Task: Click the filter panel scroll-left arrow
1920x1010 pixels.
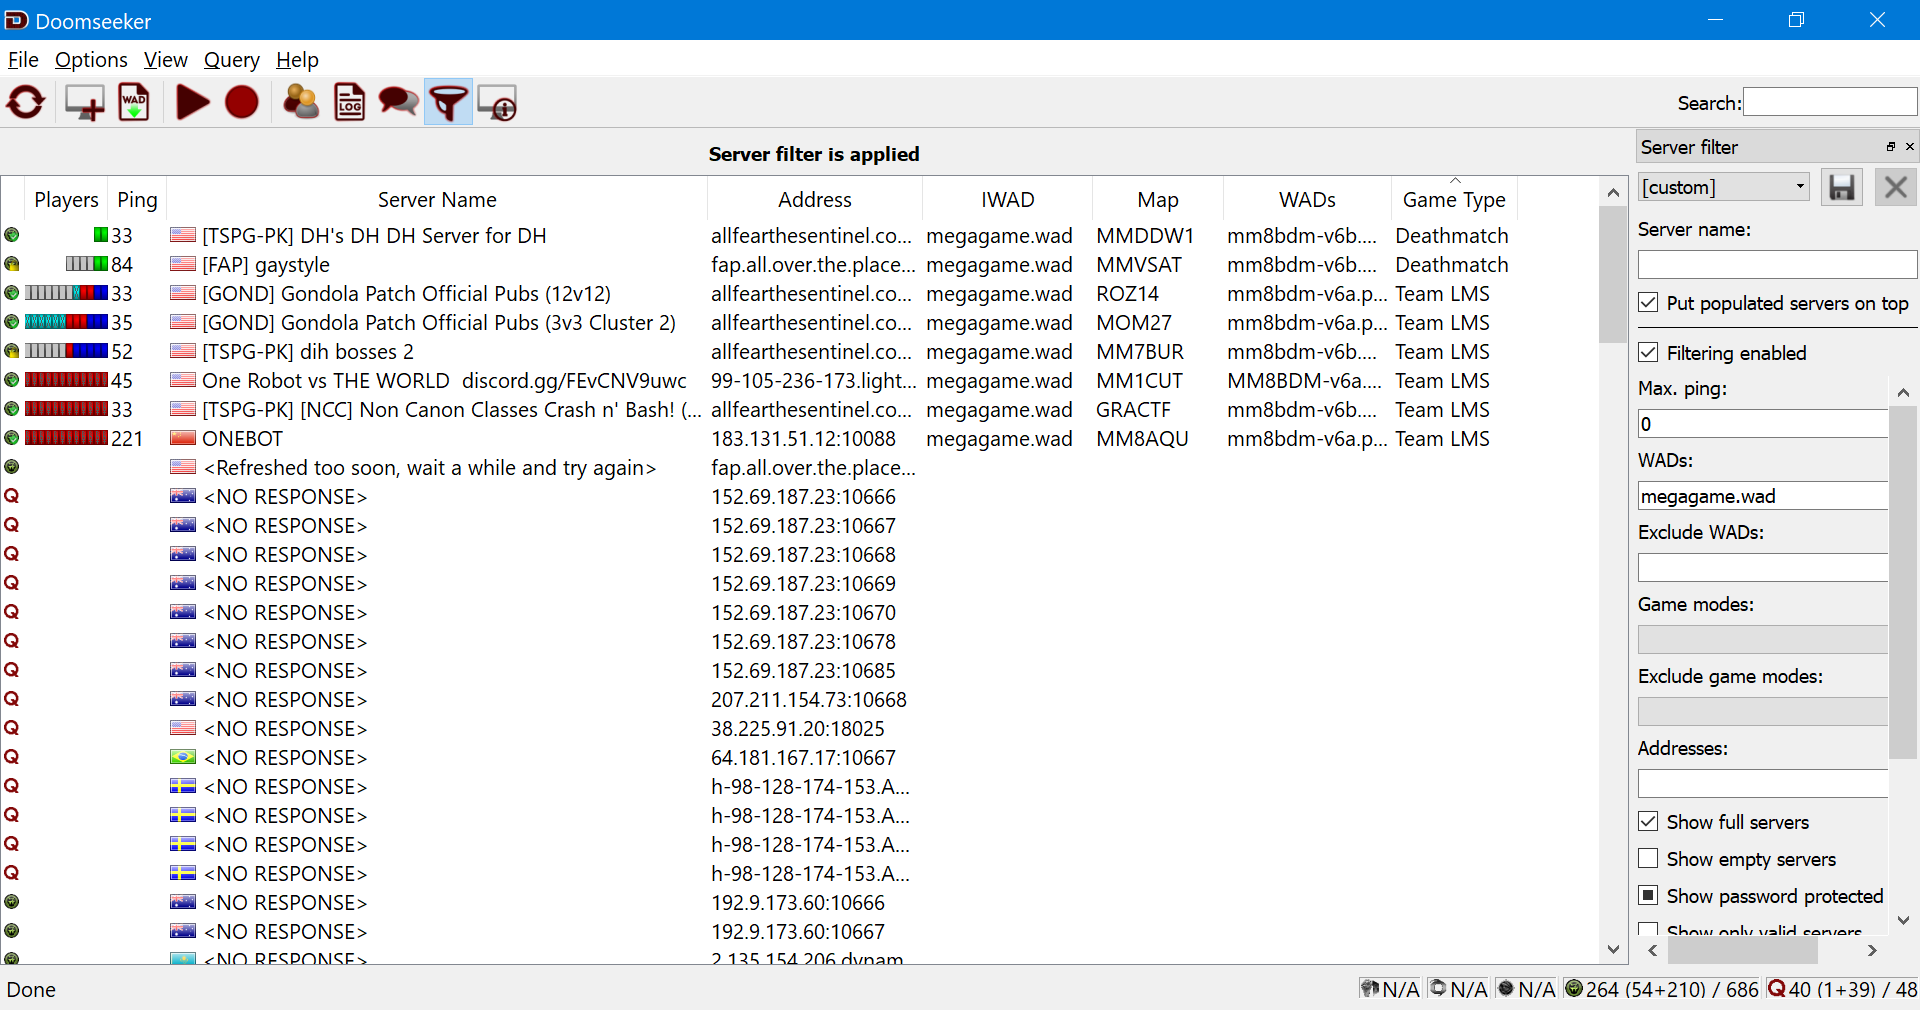Action: [x=1652, y=950]
